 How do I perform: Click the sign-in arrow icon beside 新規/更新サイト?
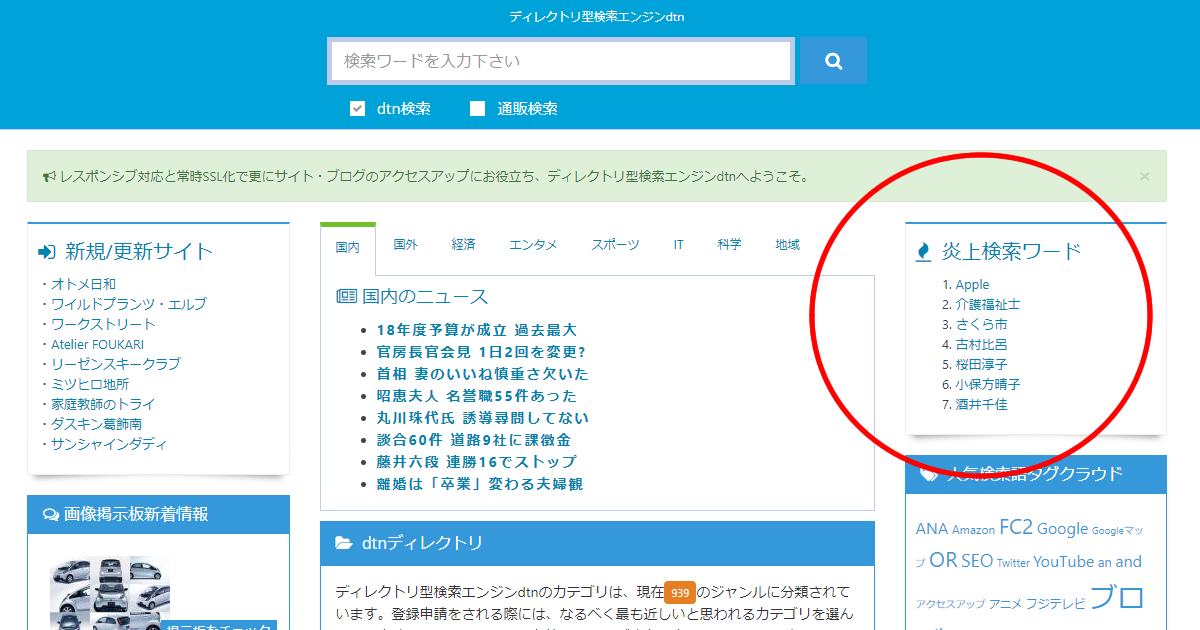coord(46,252)
